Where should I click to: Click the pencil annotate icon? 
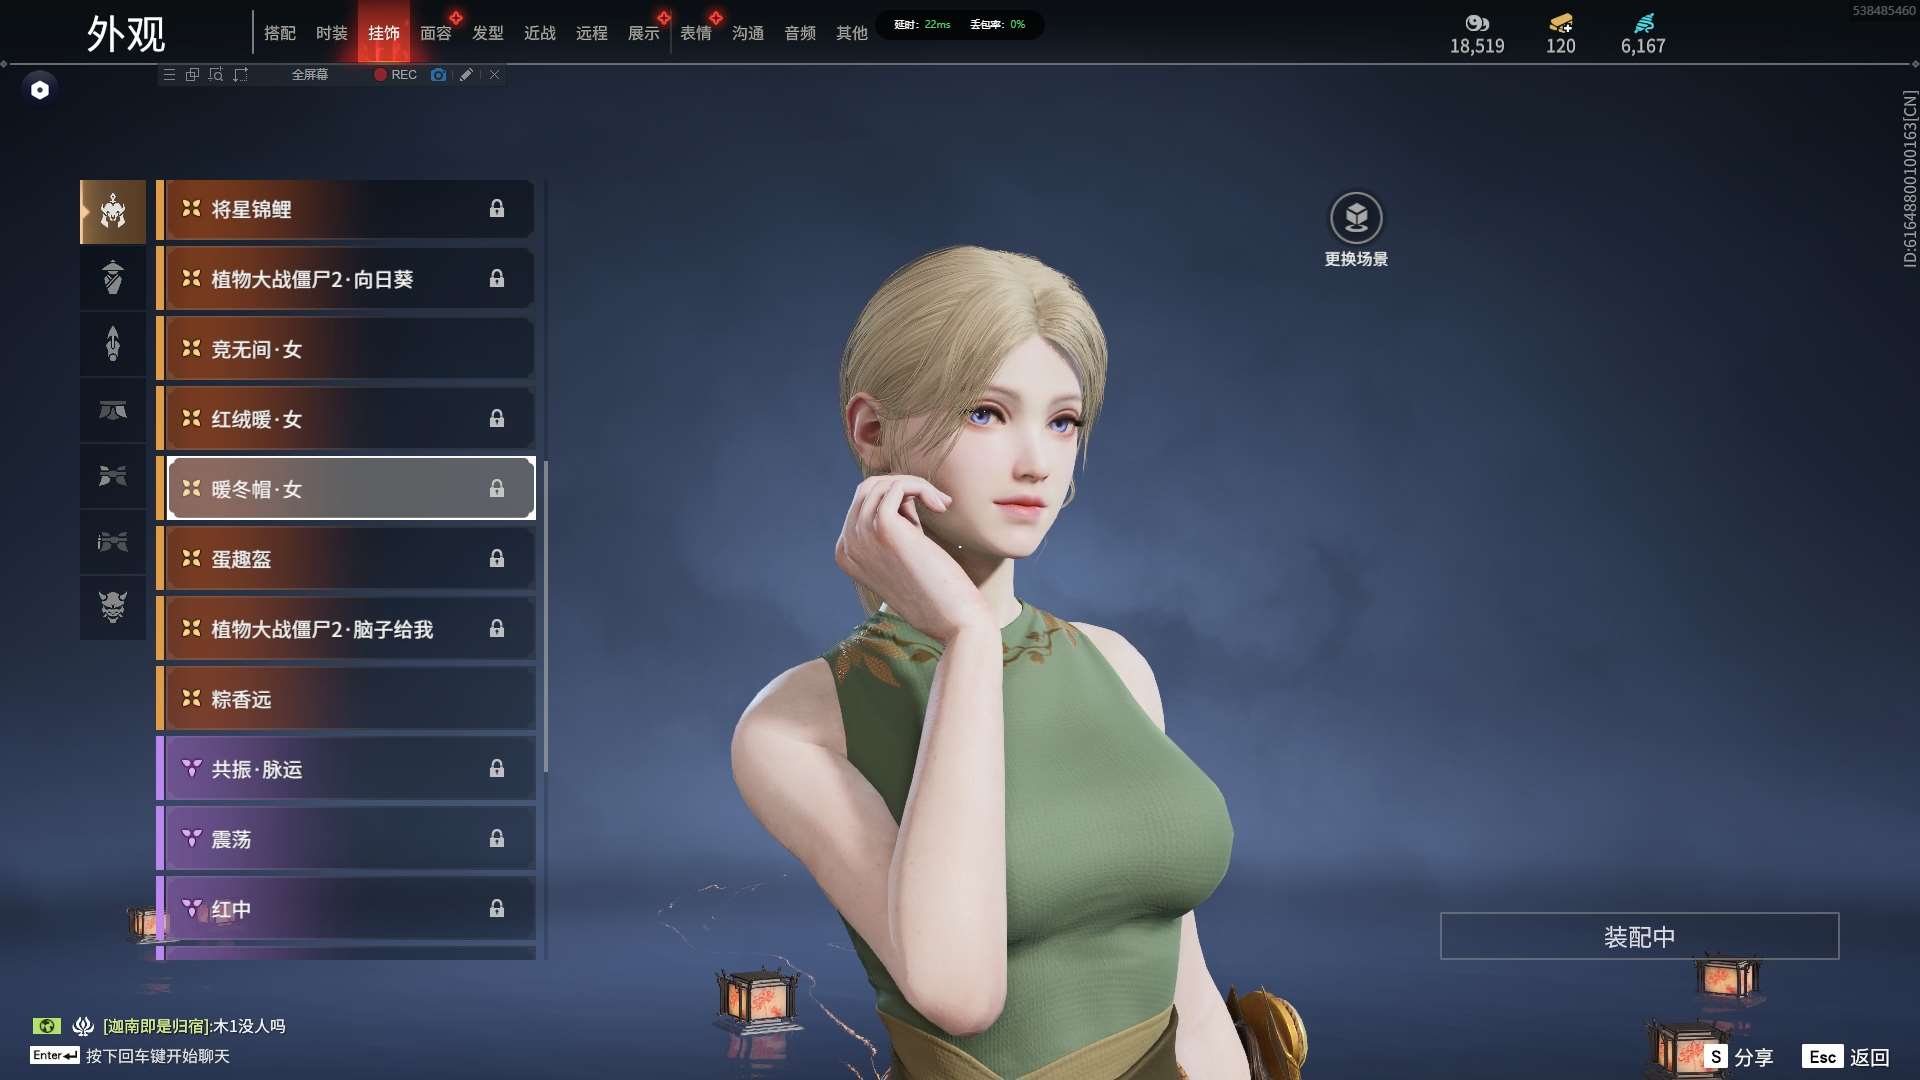pyautogui.click(x=466, y=75)
